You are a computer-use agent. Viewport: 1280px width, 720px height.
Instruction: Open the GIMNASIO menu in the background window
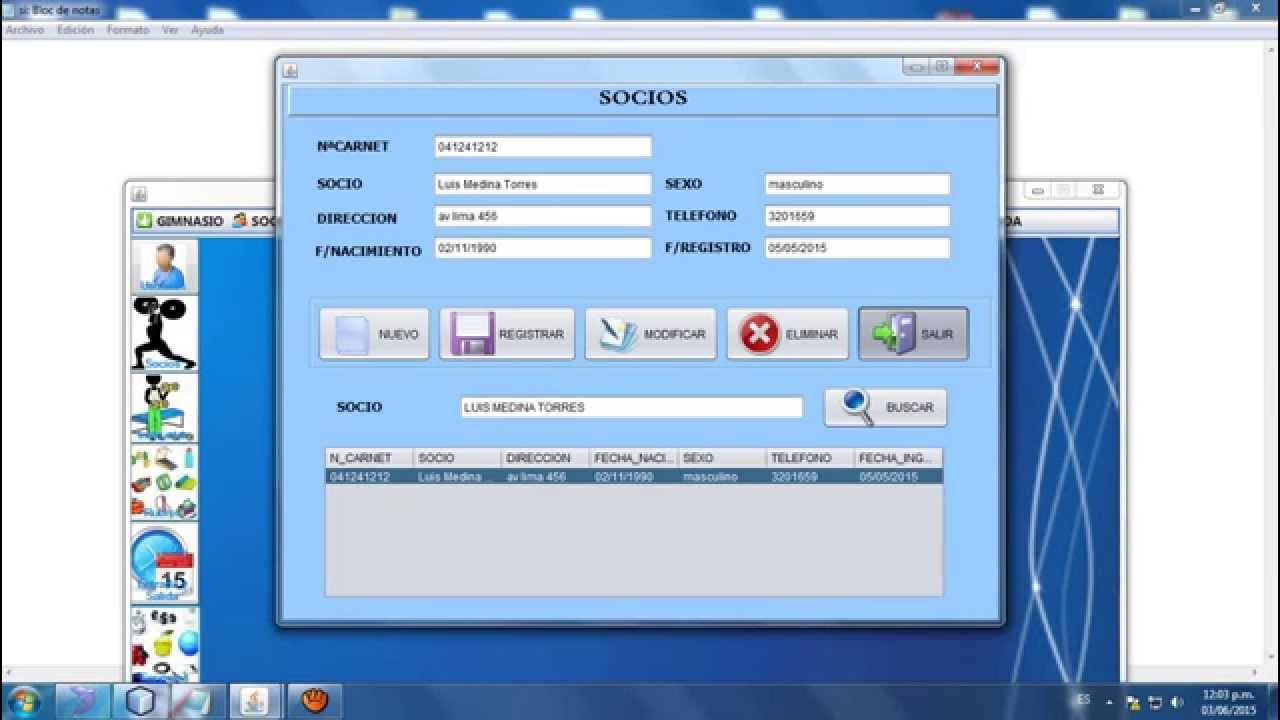pos(180,221)
